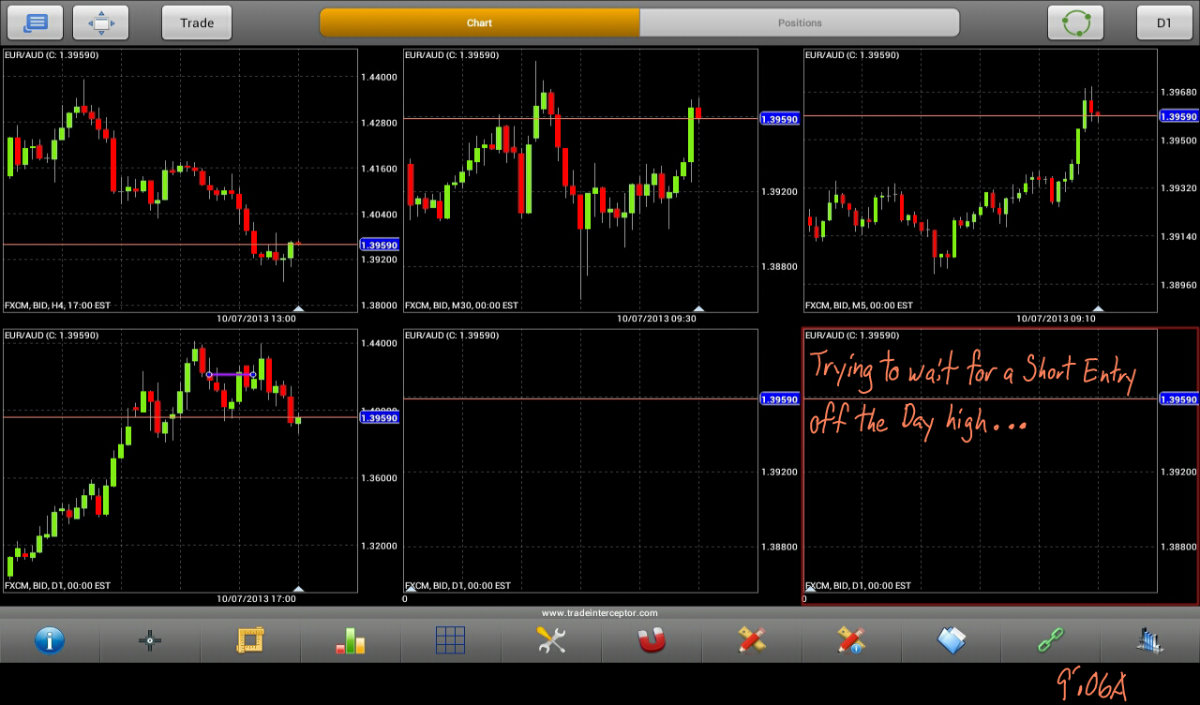
Task: Select the crosshair tool
Action: pyautogui.click(x=150, y=641)
